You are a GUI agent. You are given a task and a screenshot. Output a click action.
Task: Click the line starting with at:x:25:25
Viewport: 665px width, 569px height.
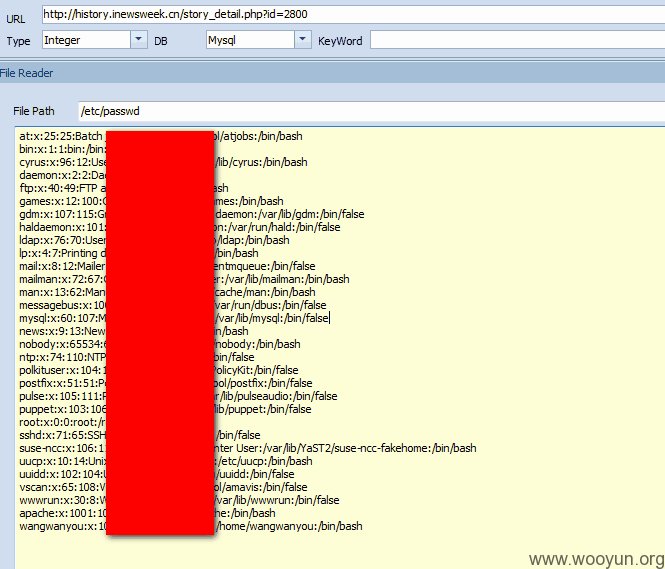[x=161, y=136]
